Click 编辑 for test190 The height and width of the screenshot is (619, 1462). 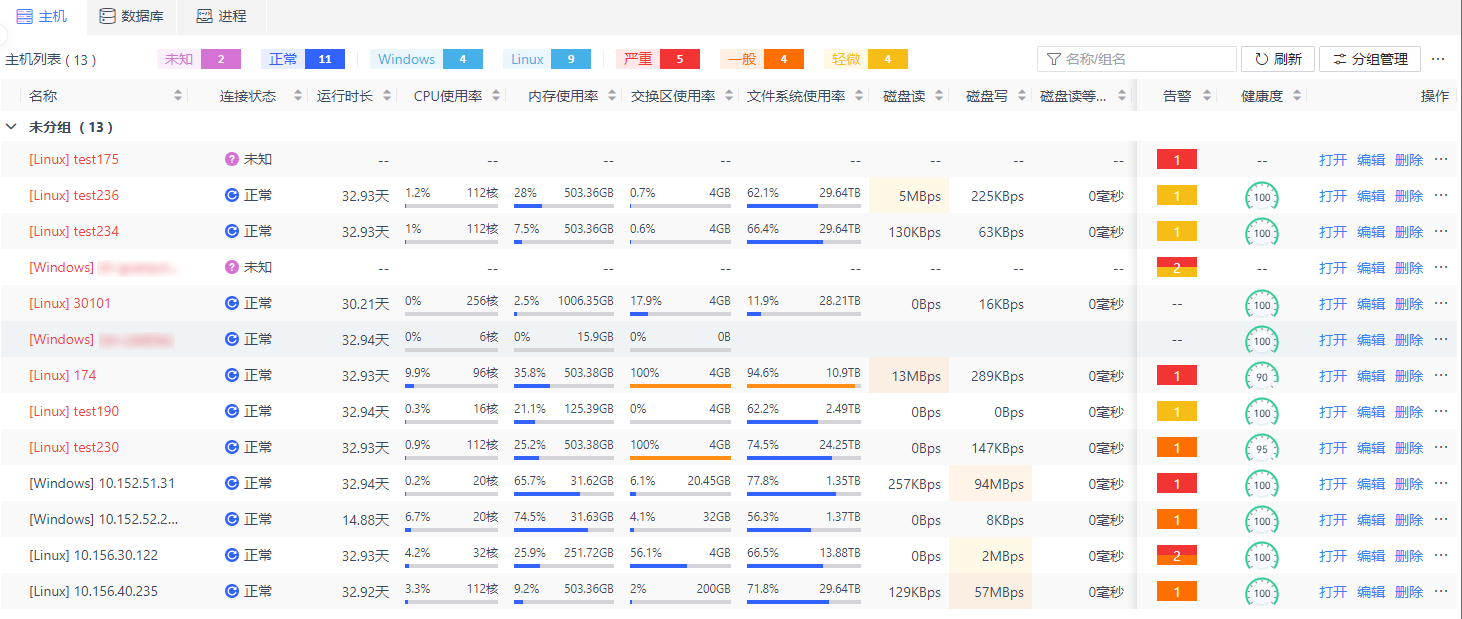click(1371, 412)
